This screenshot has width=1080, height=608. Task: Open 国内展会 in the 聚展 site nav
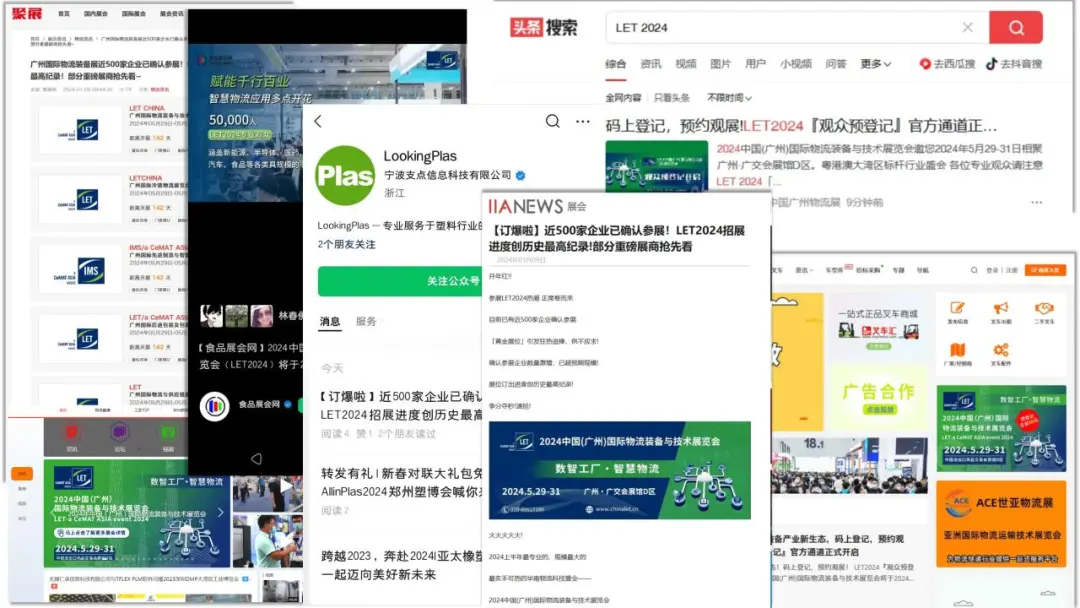point(96,14)
